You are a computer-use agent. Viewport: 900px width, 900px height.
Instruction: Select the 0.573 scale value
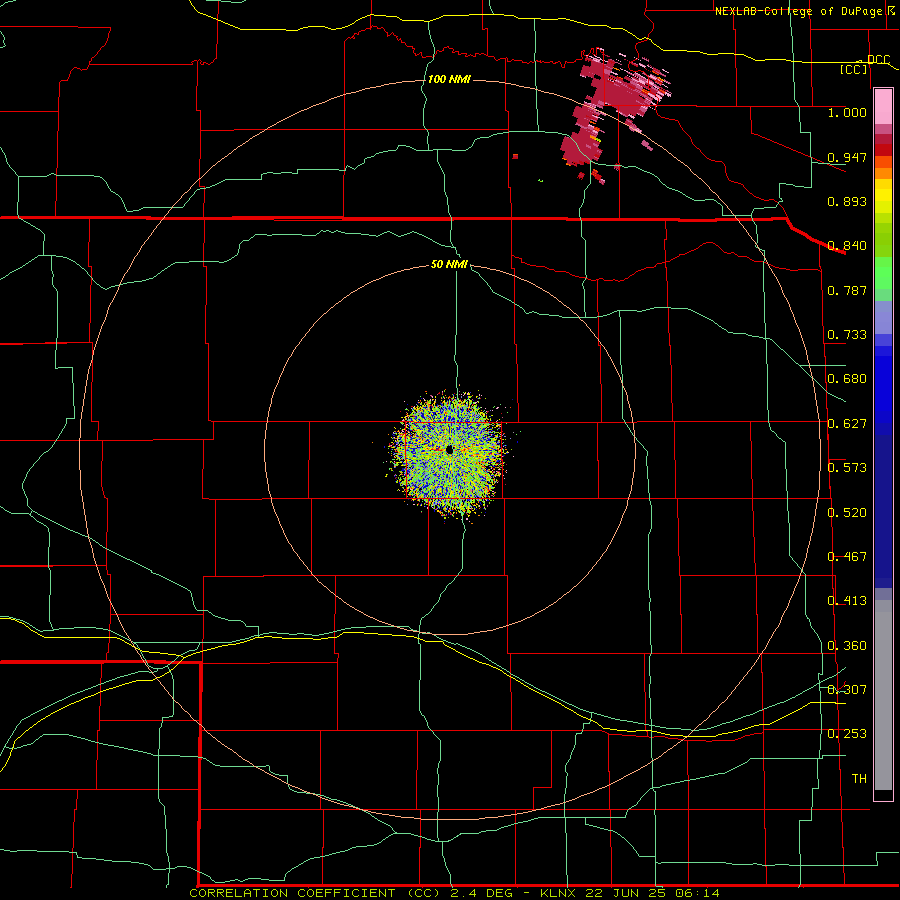pyautogui.click(x=847, y=468)
